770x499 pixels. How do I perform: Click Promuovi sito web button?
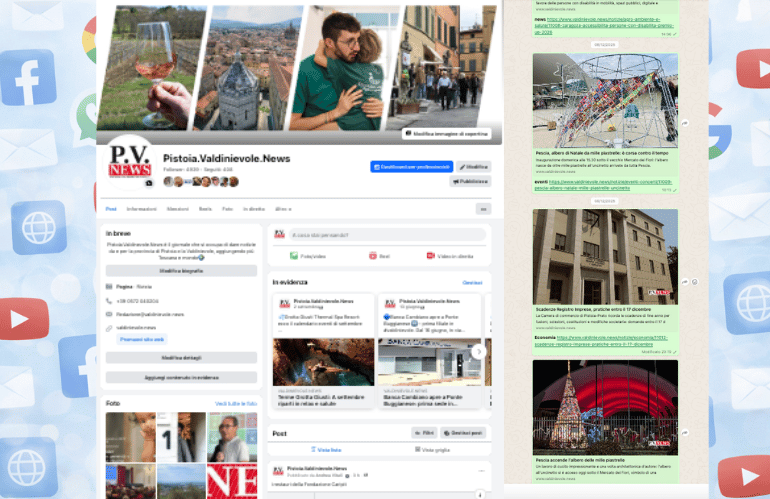click(142, 339)
